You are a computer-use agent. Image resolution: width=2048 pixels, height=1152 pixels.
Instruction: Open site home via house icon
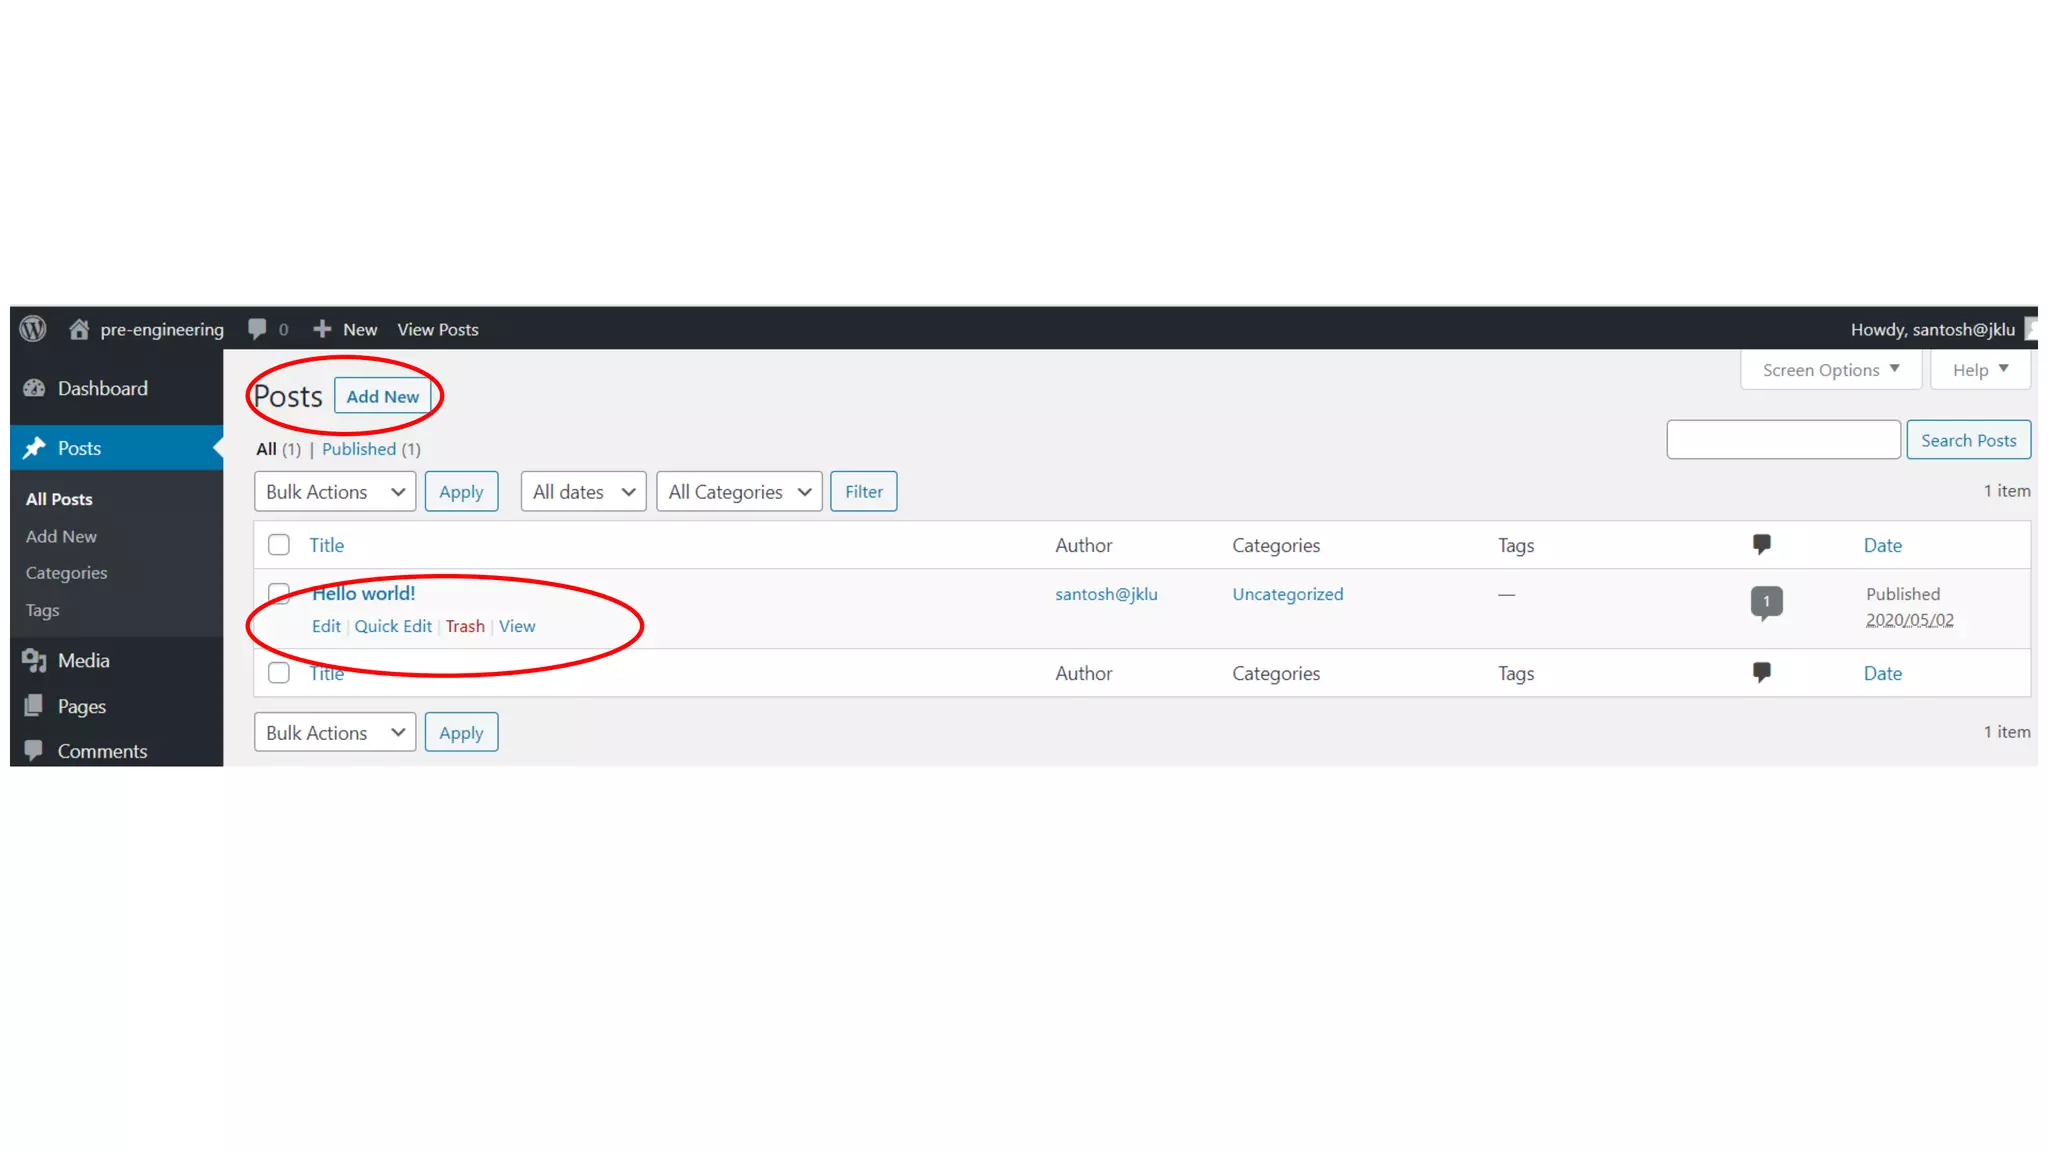pos(79,329)
